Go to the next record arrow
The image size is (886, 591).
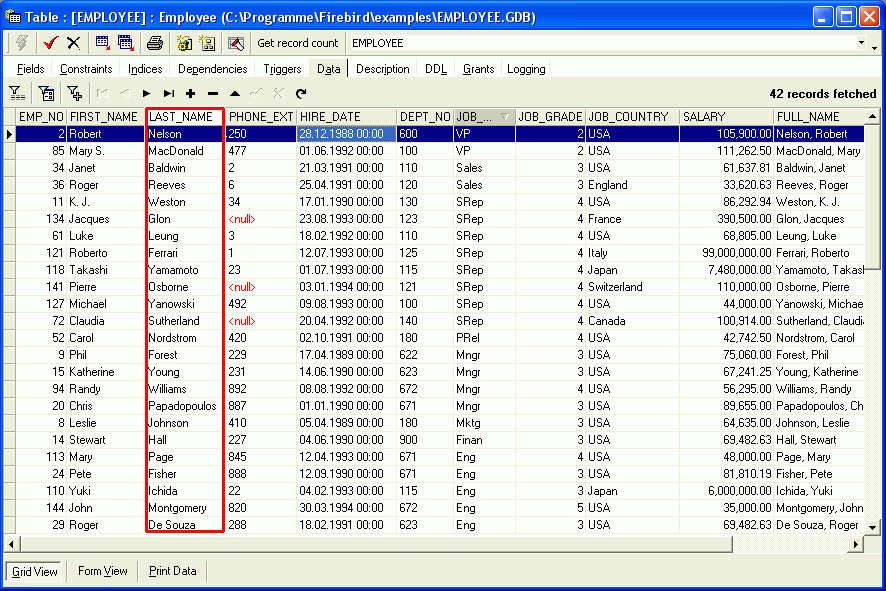pyautogui.click(x=146, y=94)
